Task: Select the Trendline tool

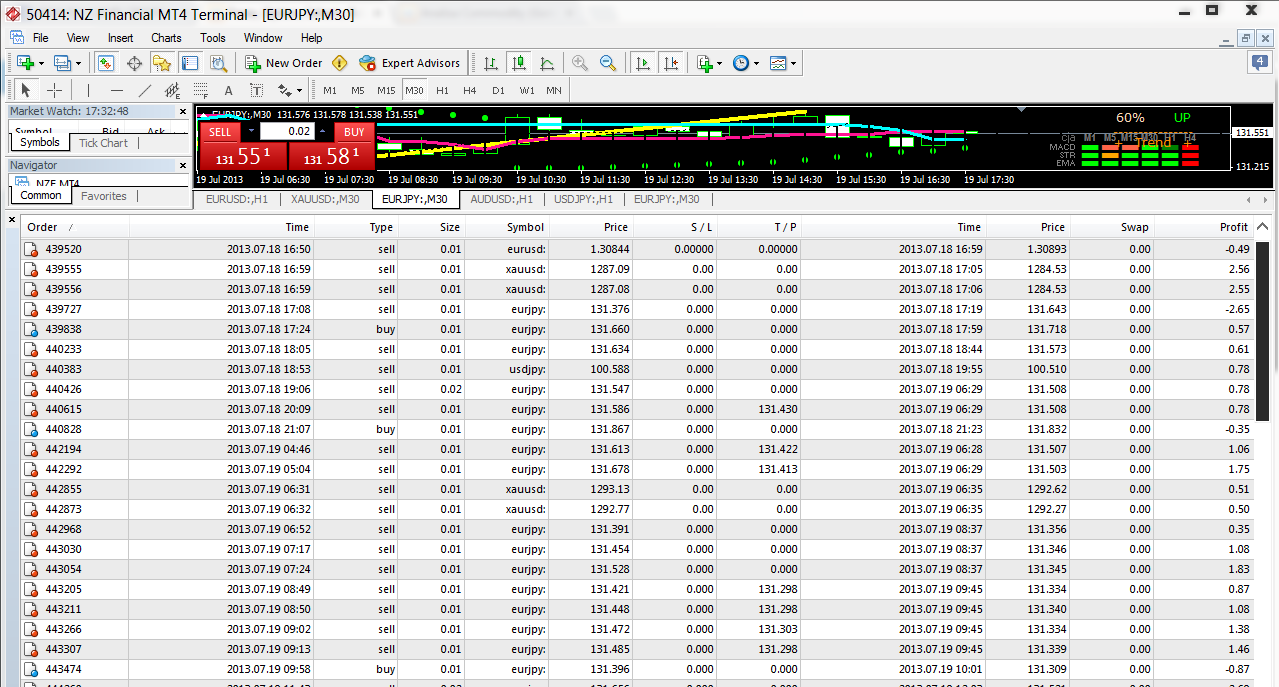Action: 145,90
